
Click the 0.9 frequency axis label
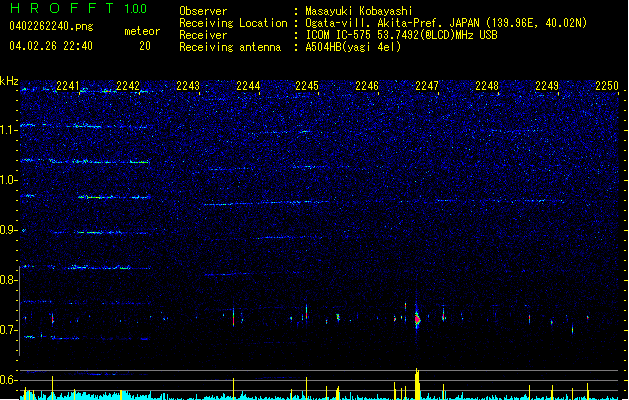[x=9, y=230]
